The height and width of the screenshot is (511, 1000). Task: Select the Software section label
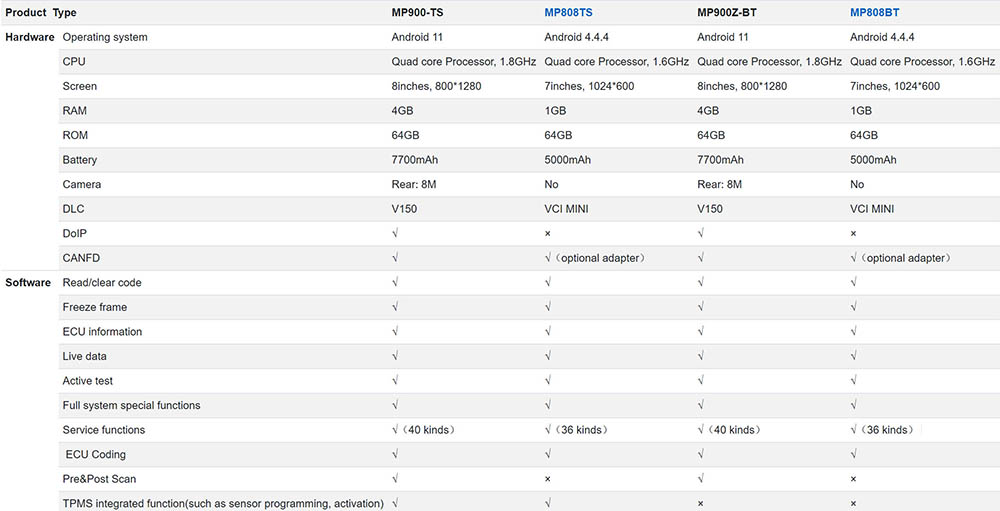pos(28,283)
